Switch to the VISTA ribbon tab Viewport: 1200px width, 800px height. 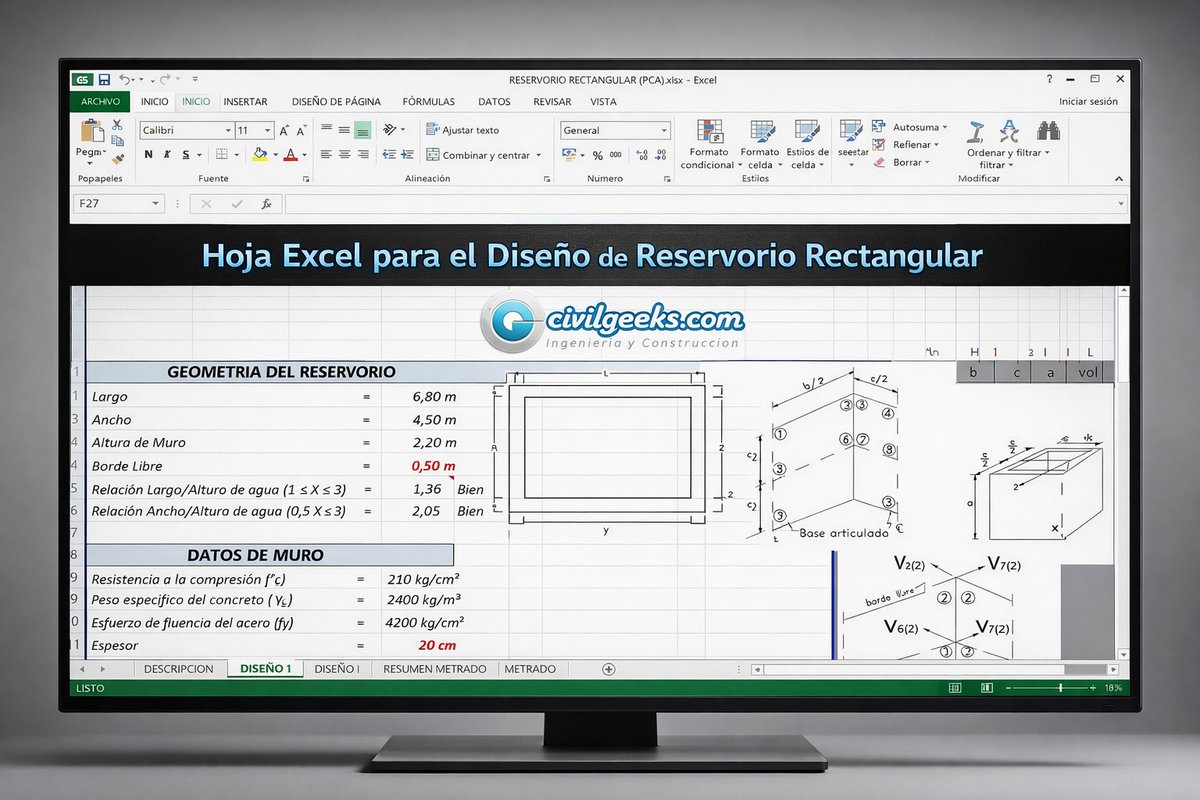[x=603, y=102]
